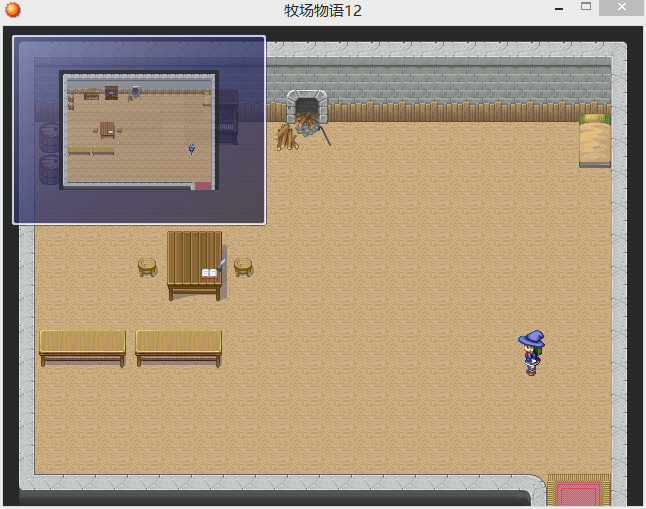Click the red doormat at the exit
This screenshot has height=509, width=646.
pyautogui.click(x=578, y=491)
